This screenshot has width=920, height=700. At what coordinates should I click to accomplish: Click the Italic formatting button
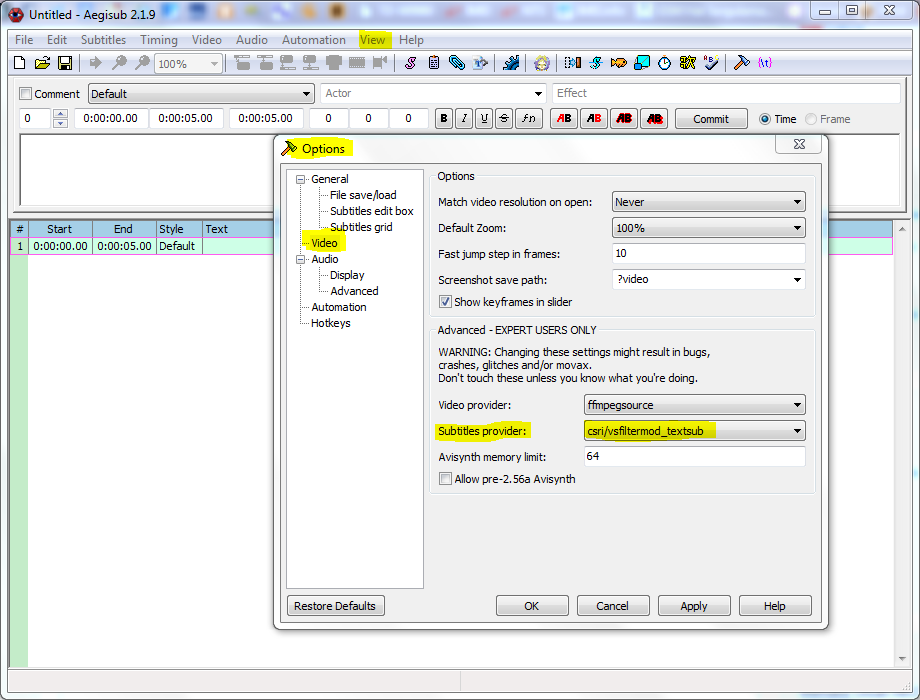point(464,119)
